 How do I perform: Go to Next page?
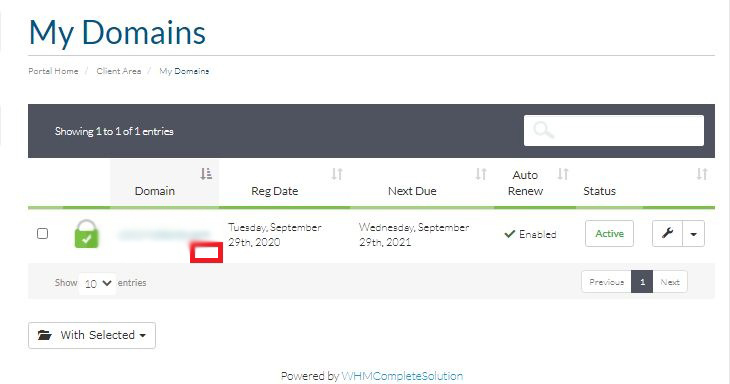pos(670,282)
